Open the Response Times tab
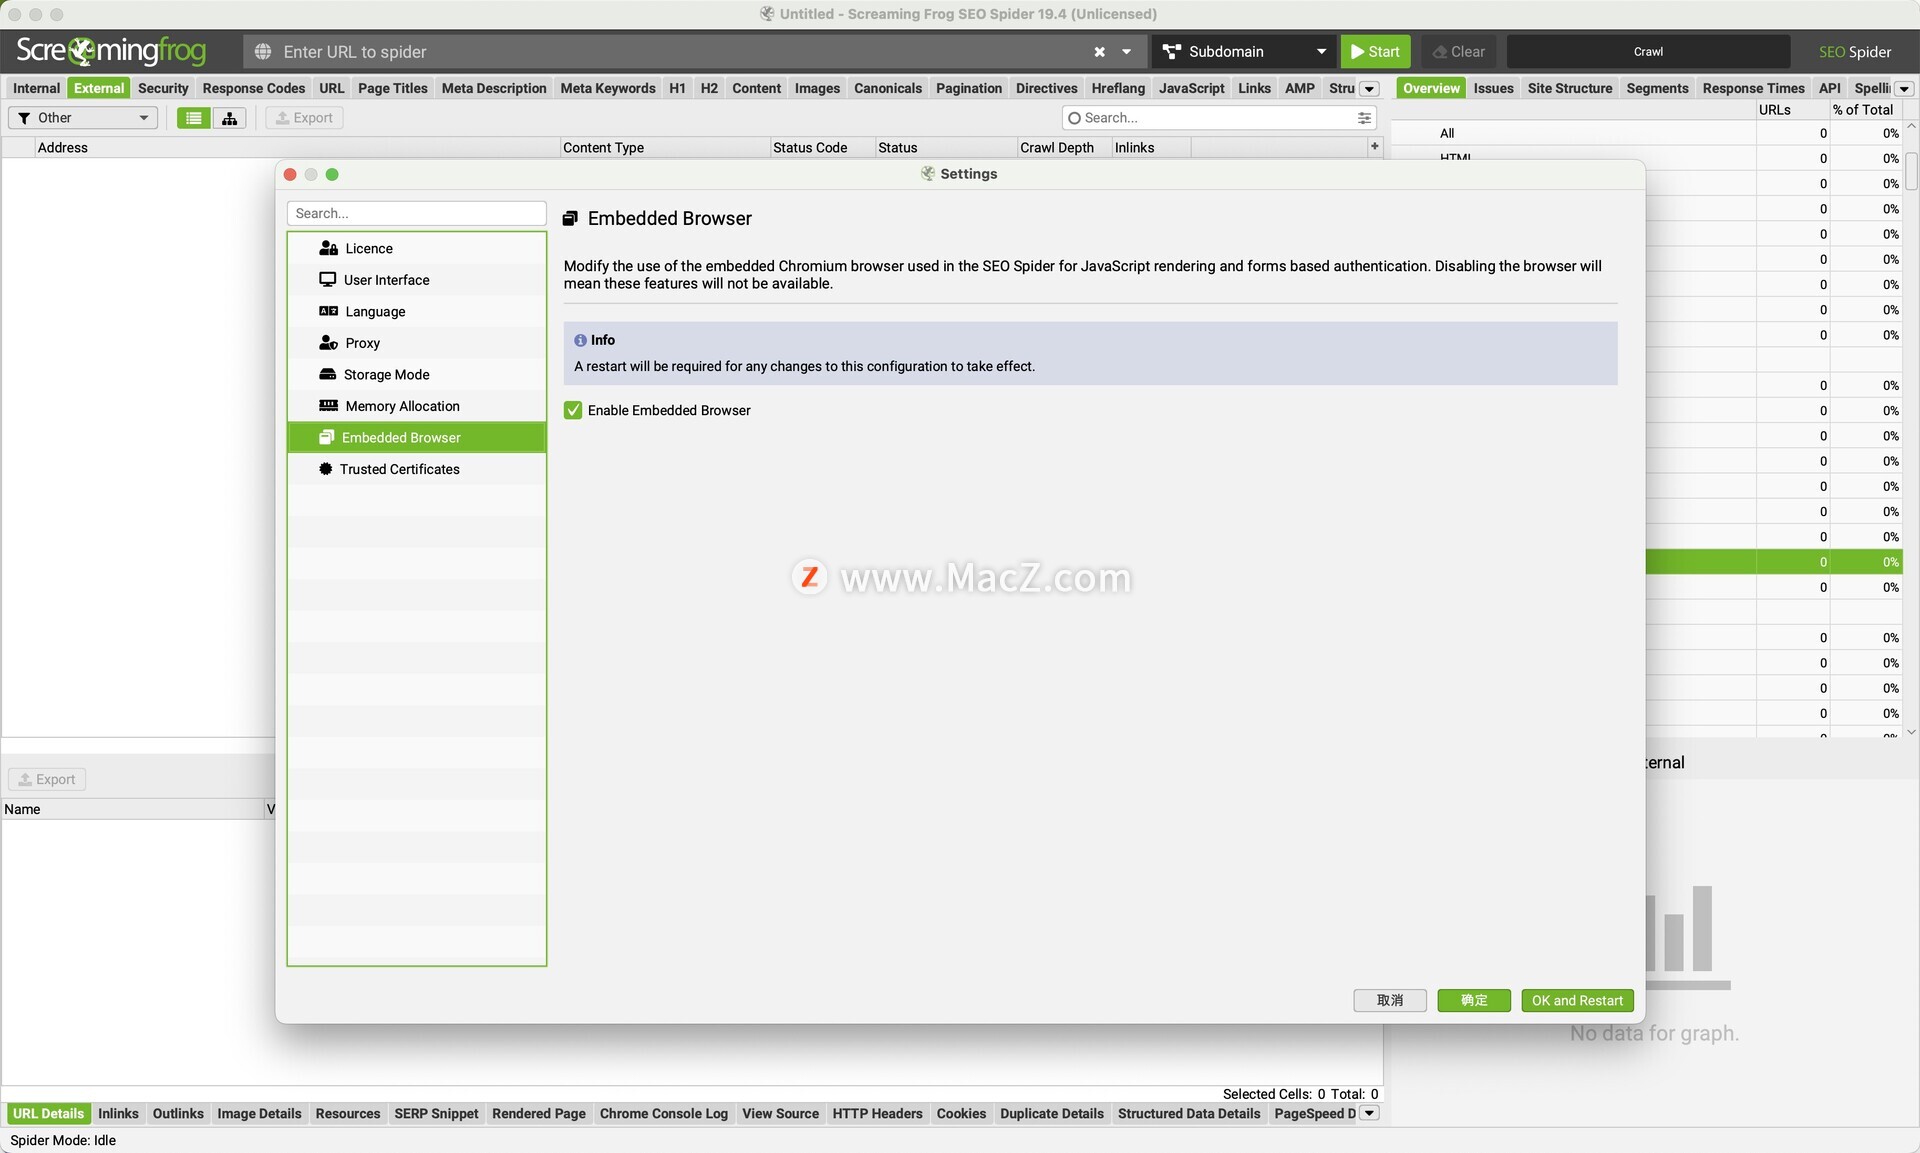Viewport: 1920px width, 1153px height. [1753, 88]
